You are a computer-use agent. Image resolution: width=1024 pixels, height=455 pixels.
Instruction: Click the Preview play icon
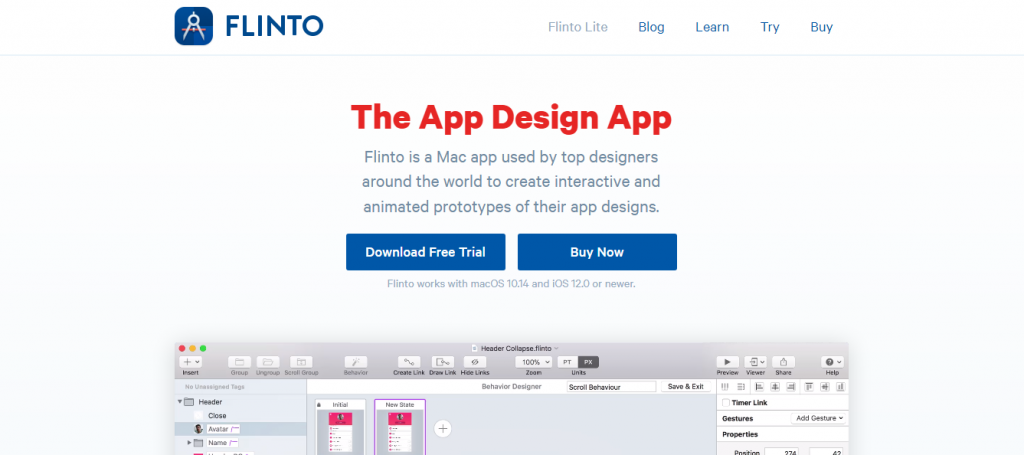click(x=728, y=362)
